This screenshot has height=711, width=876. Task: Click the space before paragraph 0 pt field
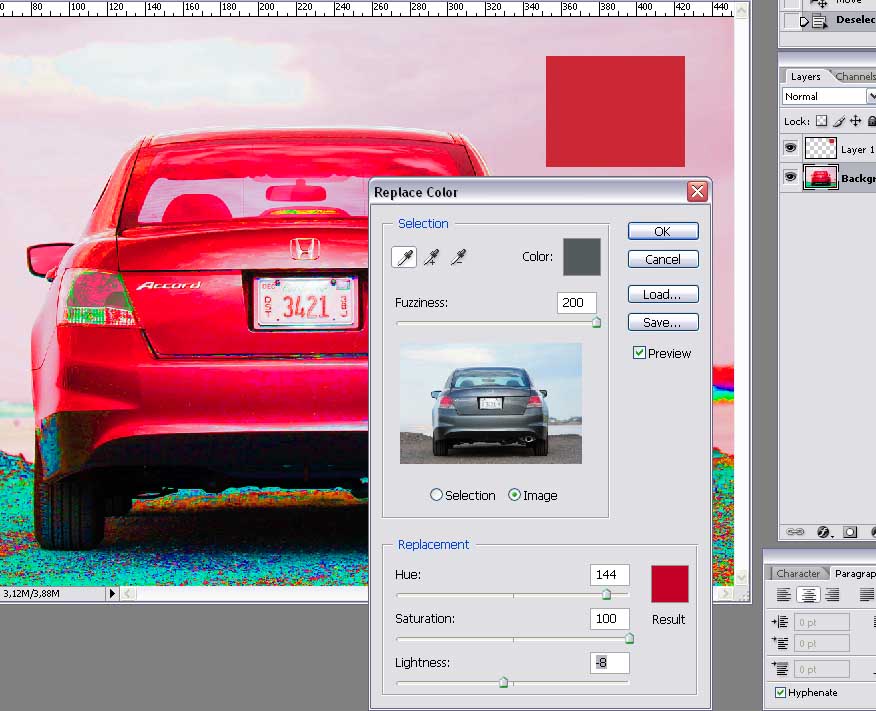tap(822, 669)
